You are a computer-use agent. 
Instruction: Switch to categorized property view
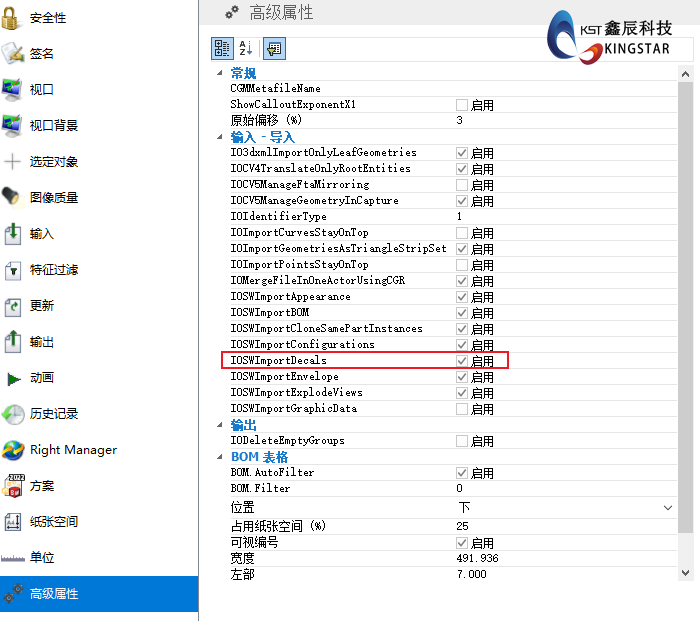click(222, 48)
